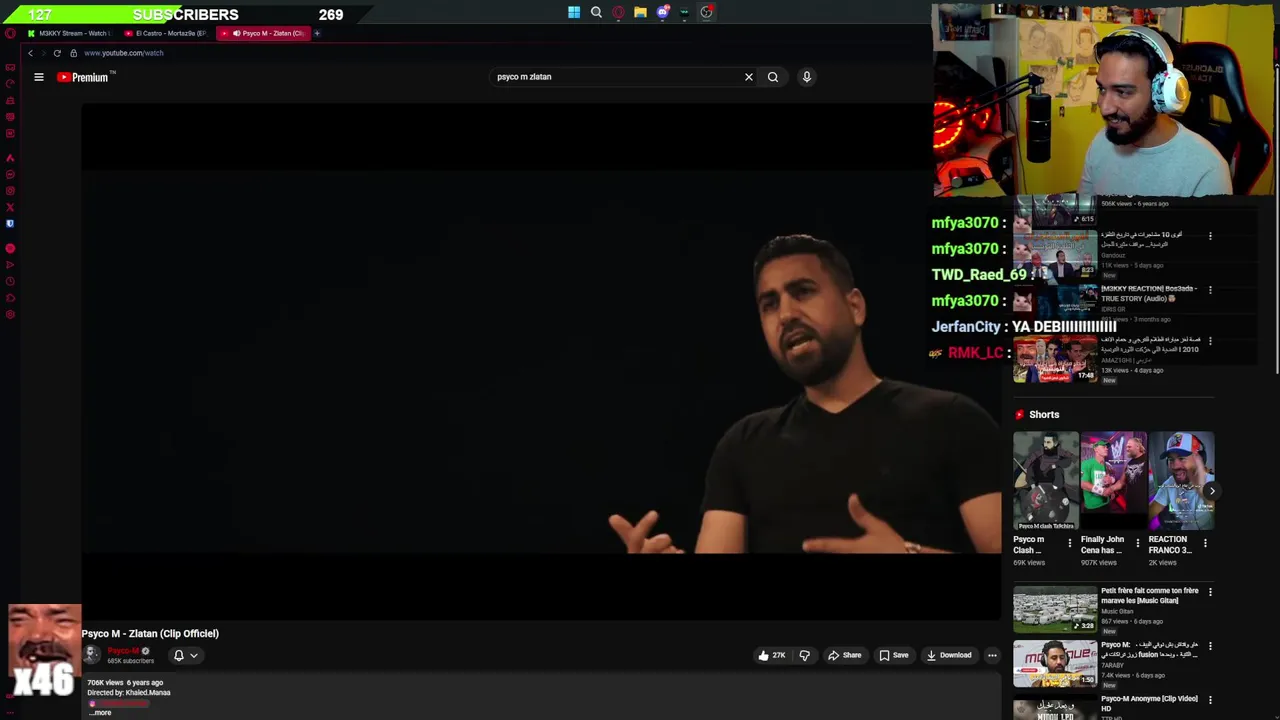Open options for the 17:48 AMAZIGHI video
1280x720 pixels.
click(1210, 341)
